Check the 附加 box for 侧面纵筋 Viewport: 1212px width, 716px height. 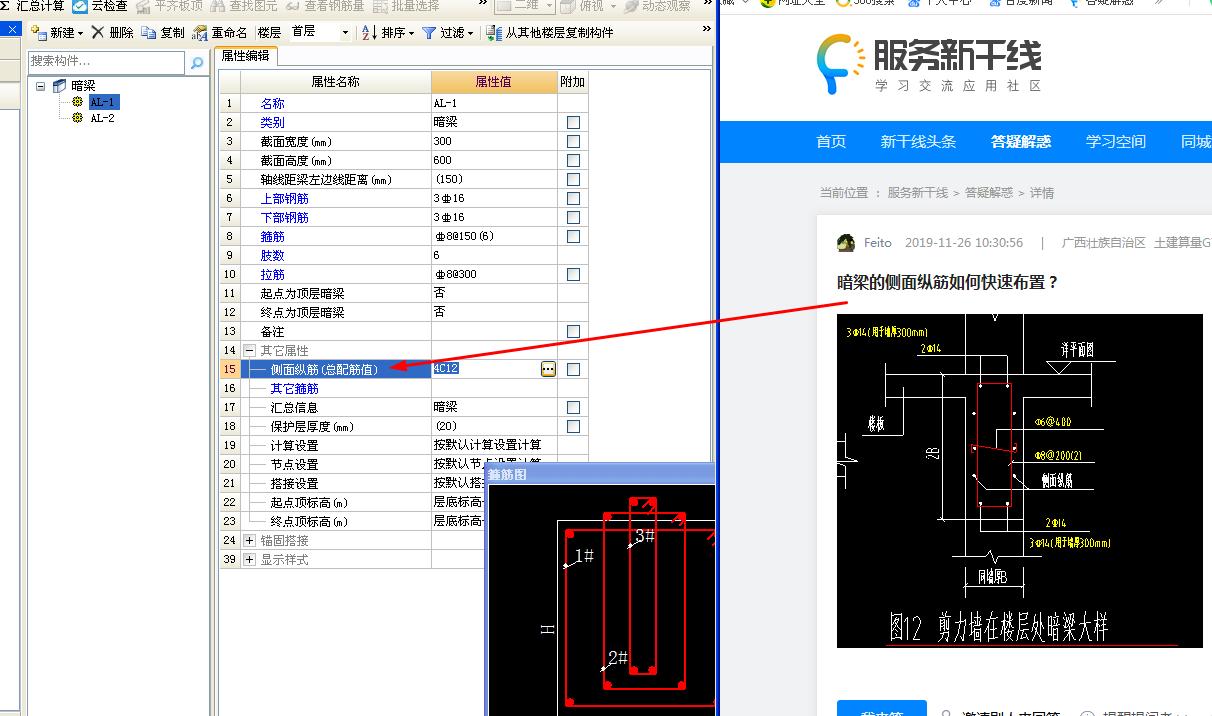click(573, 369)
